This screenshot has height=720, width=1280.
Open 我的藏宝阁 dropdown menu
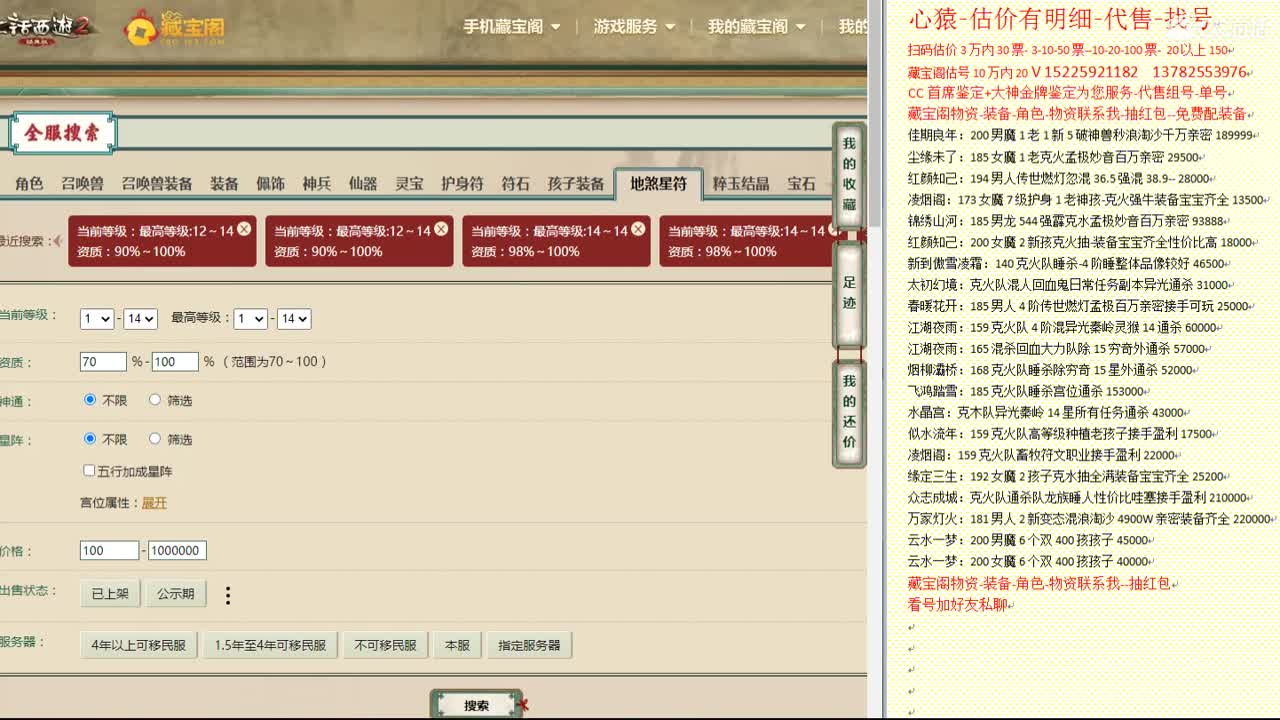tap(756, 27)
